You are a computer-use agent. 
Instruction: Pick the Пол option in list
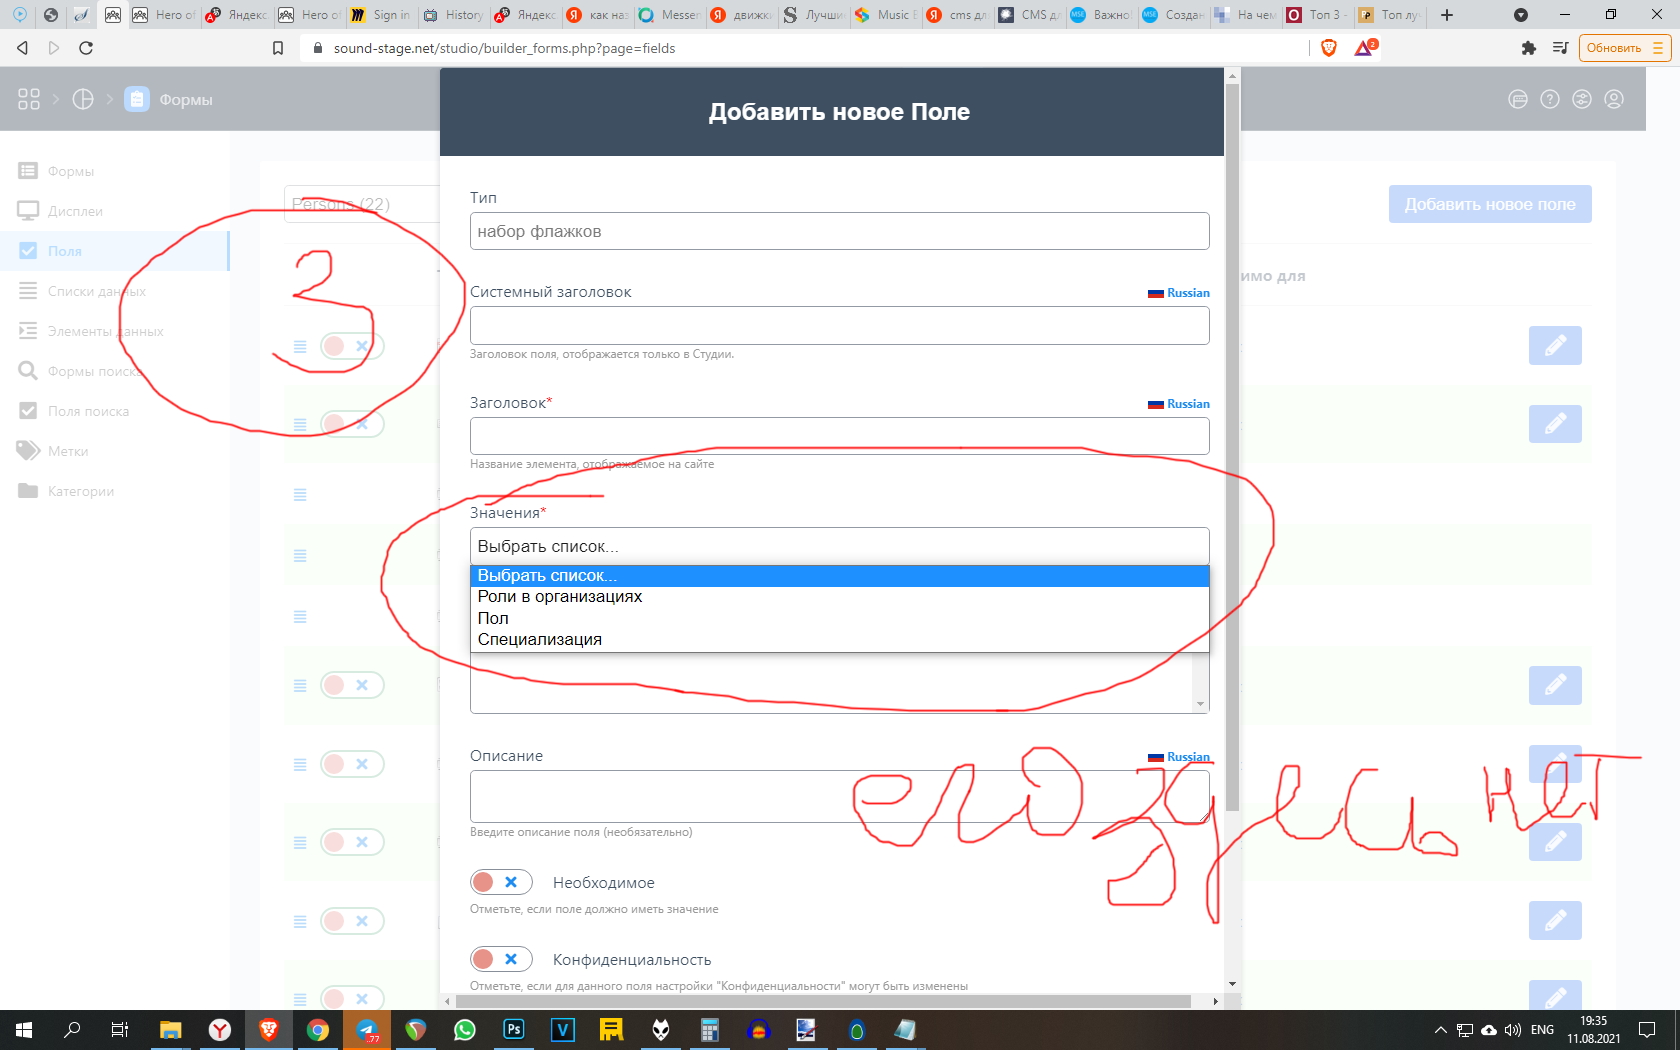493,618
